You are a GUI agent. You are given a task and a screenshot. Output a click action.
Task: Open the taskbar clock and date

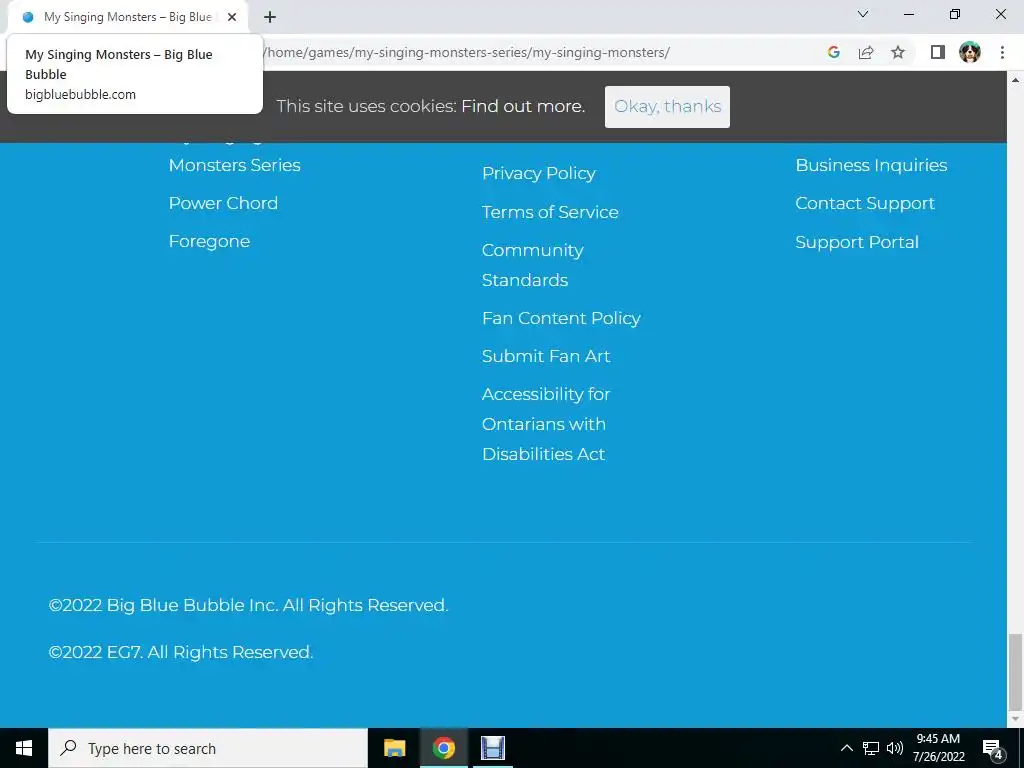tap(938, 748)
